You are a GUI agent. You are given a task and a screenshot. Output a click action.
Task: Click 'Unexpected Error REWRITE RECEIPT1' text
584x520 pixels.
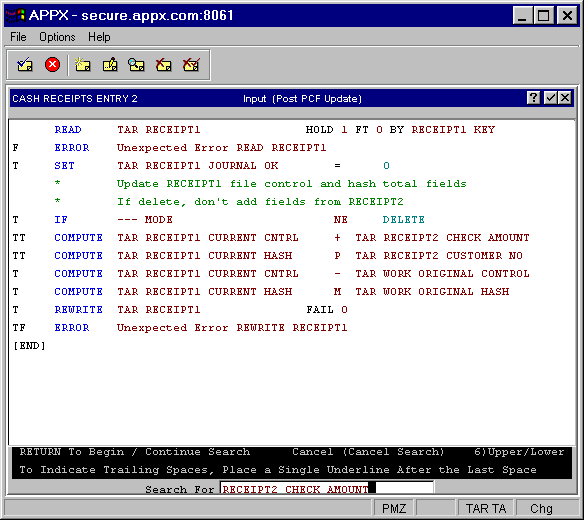tap(232, 328)
